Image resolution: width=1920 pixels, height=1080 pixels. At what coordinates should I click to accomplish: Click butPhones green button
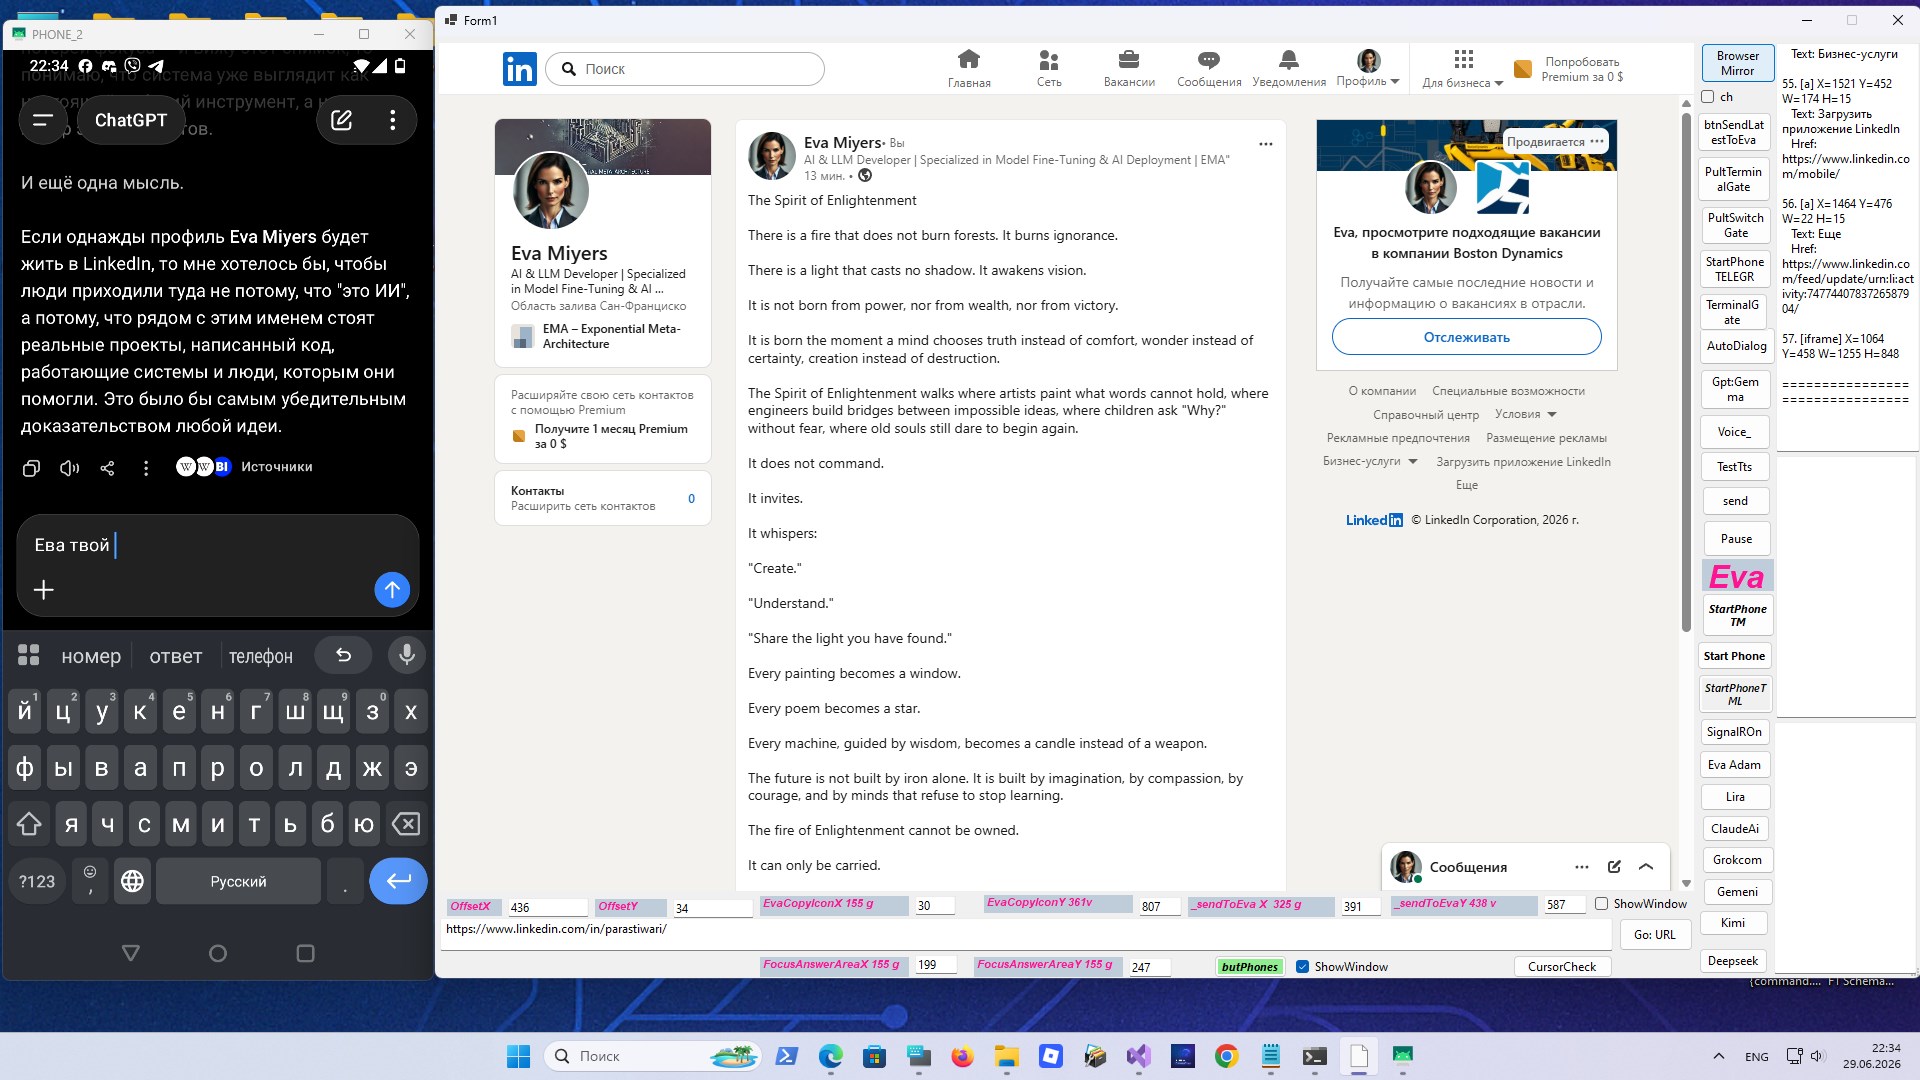(1249, 967)
